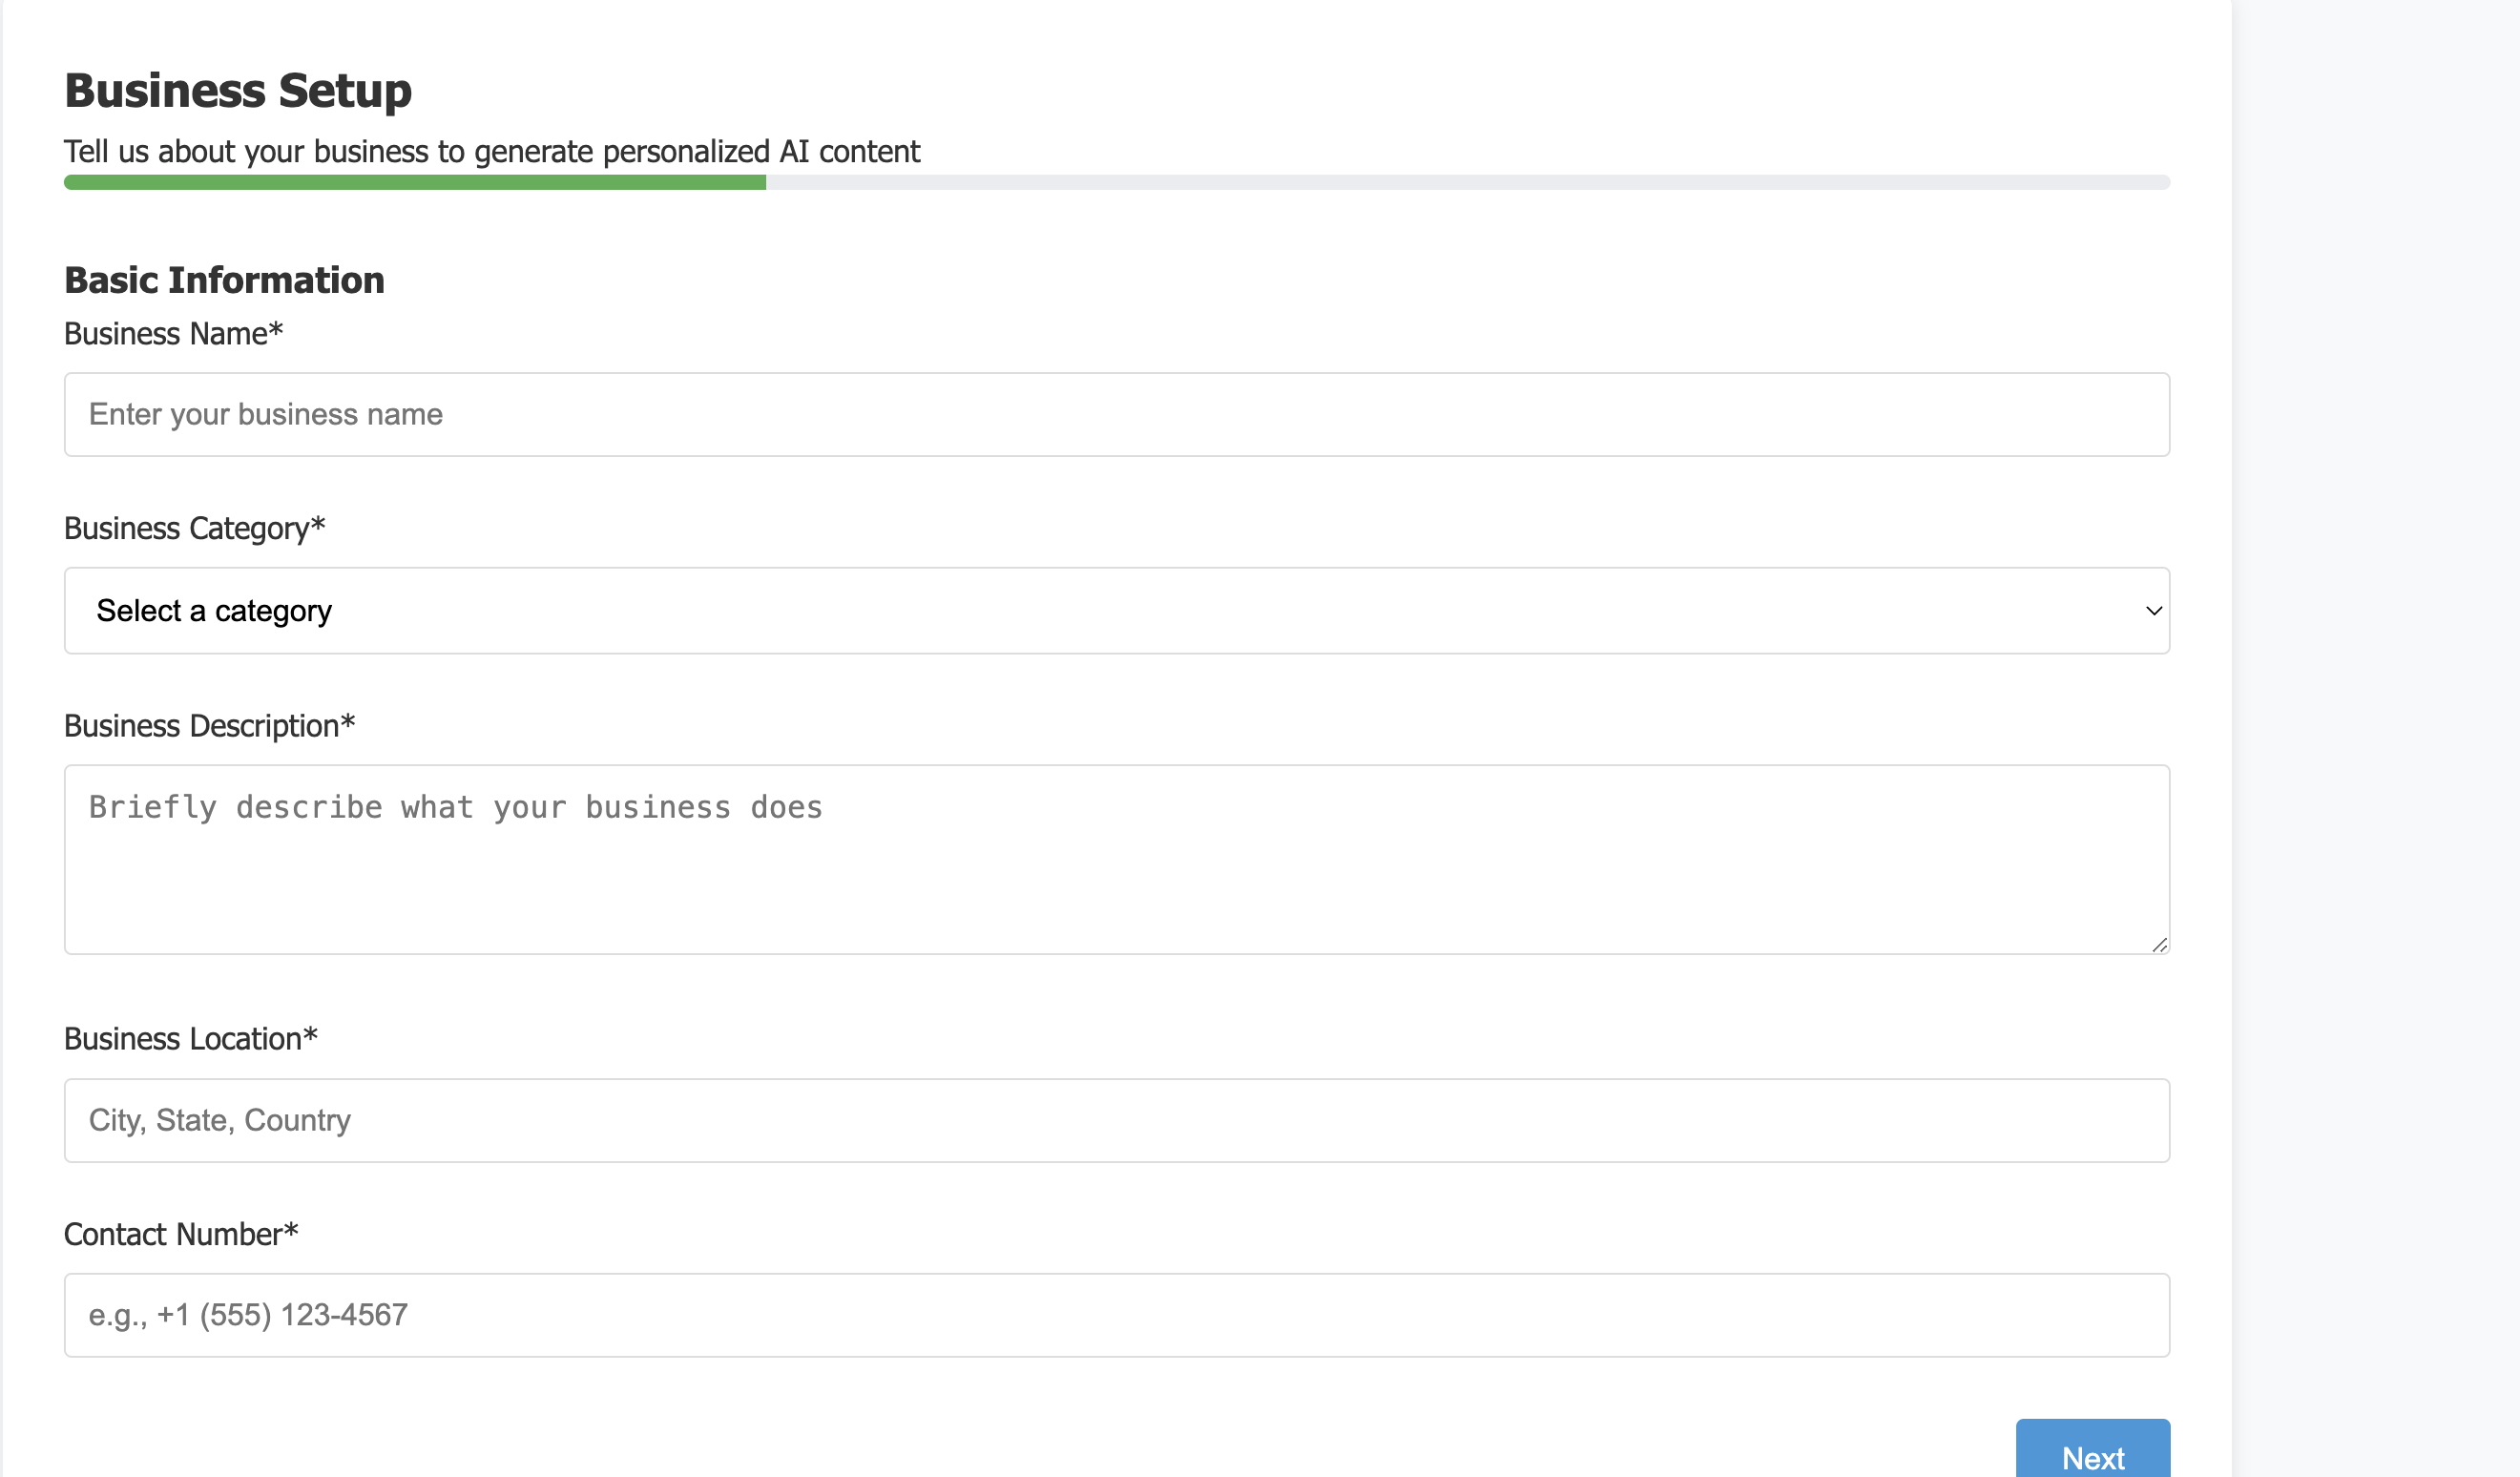This screenshot has height=1477, width=2520.
Task: Click the required asterisk after Business Name
Action: pyautogui.click(x=276, y=330)
